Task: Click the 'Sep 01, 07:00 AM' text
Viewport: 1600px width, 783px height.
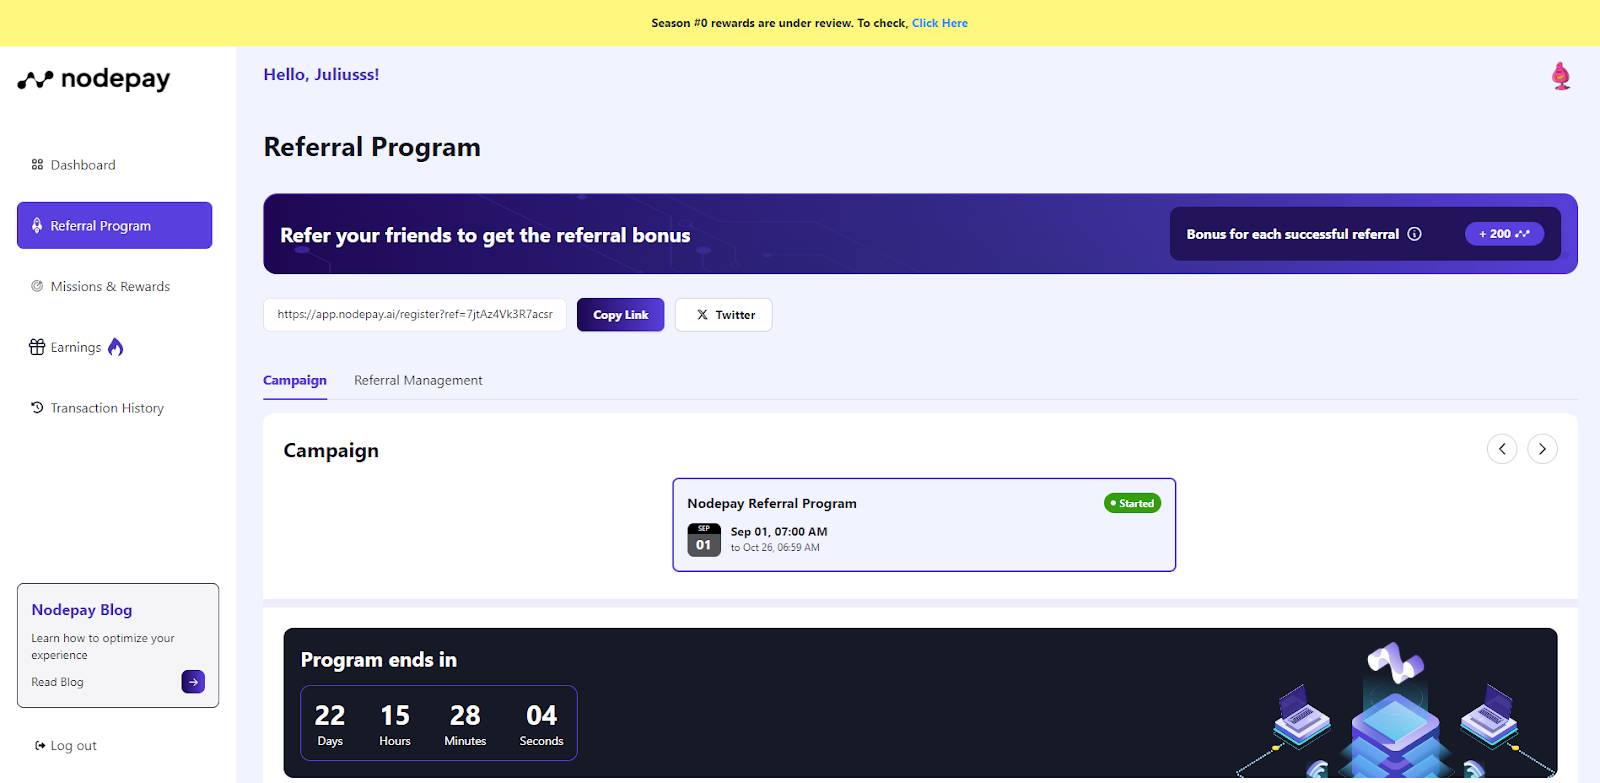Action: (x=779, y=532)
